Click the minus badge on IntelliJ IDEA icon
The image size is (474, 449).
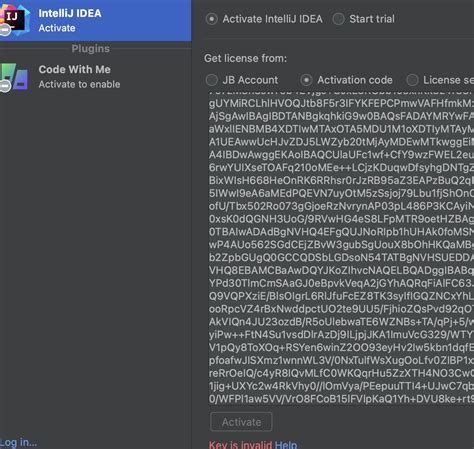pos(5,30)
